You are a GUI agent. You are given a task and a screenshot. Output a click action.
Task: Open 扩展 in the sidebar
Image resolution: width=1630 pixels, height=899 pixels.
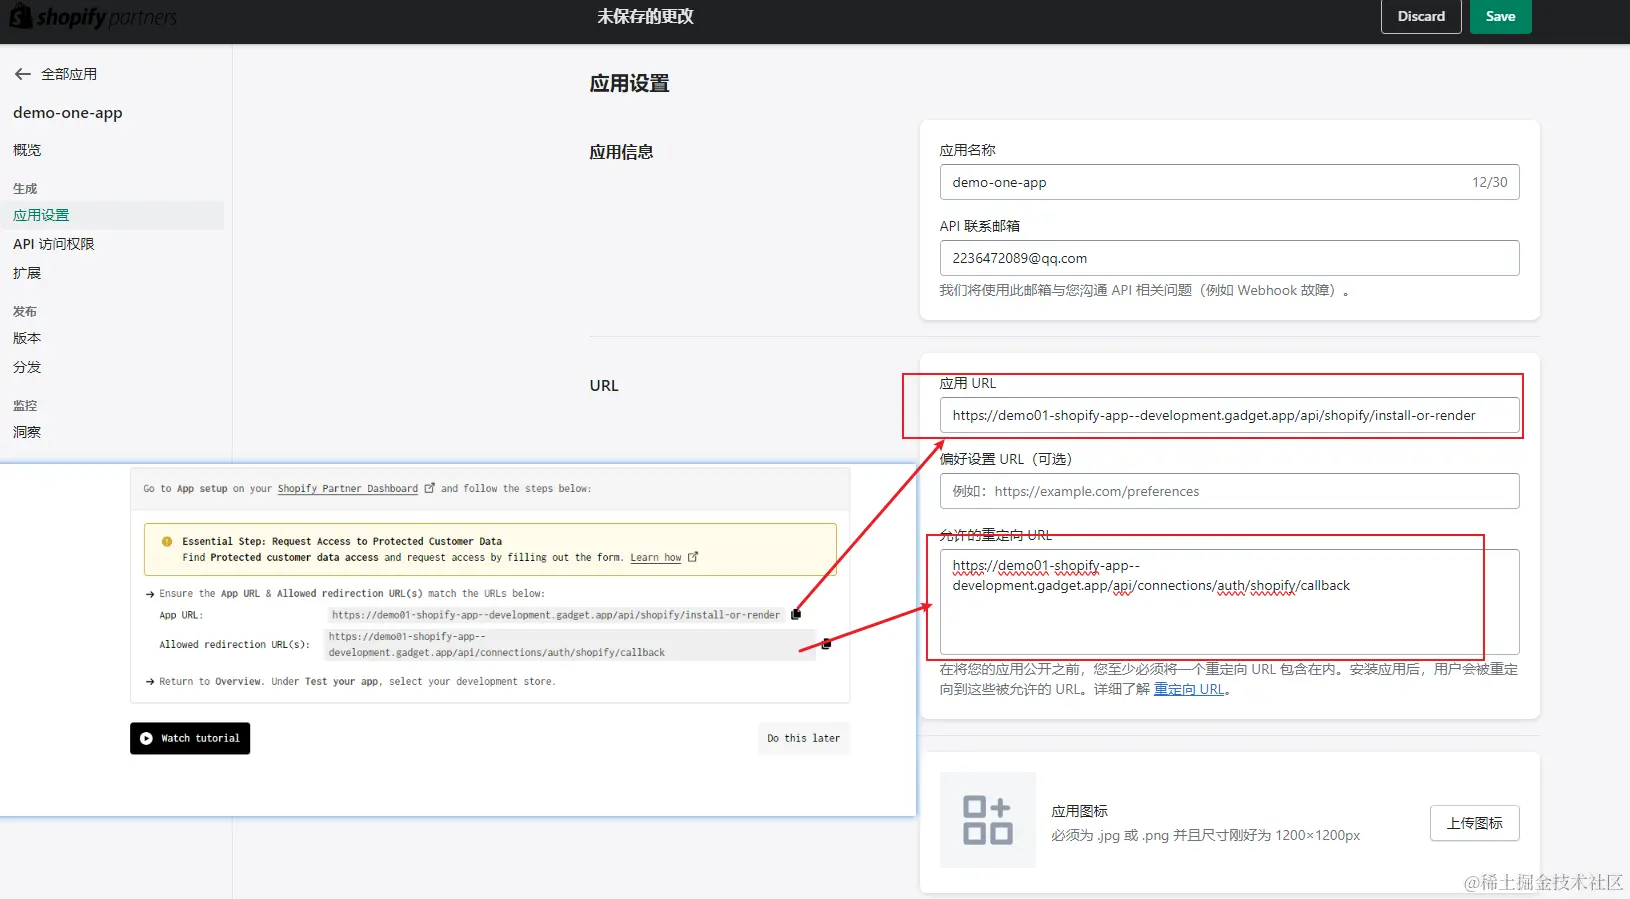pyautogui.click(x=27, y=273)
